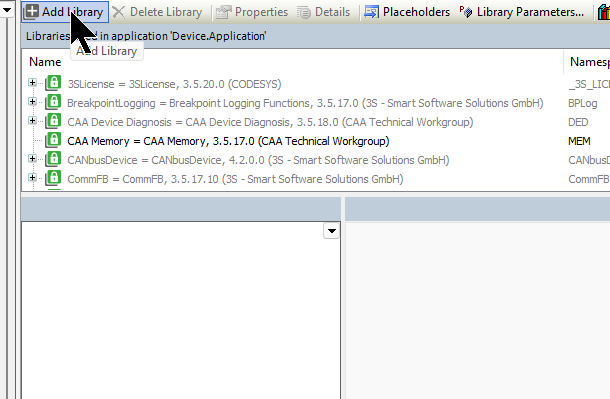Screen dimensions: 610x399
Task: Click the Add Library toolbar button
Action: click(x=65, y=12)
